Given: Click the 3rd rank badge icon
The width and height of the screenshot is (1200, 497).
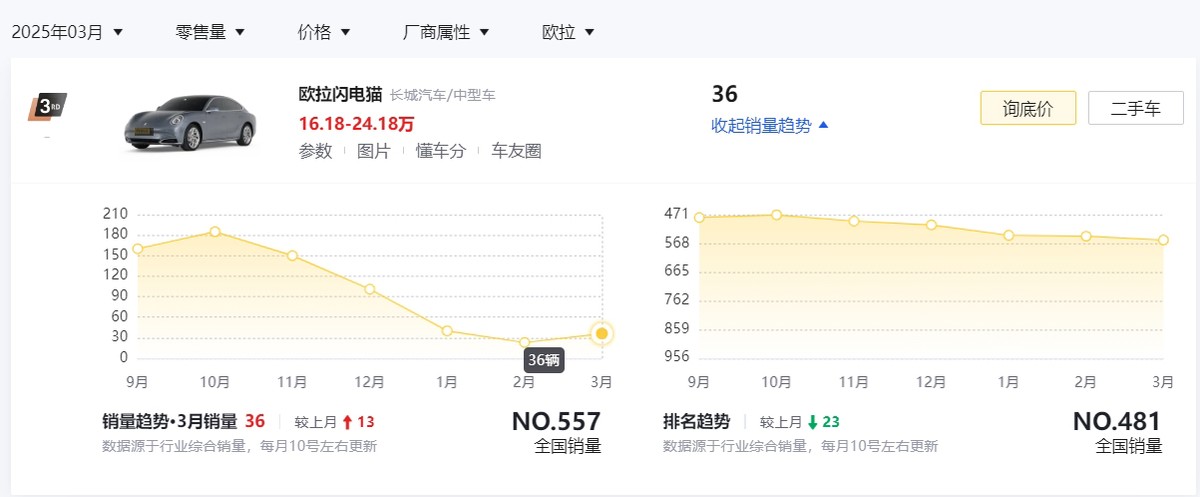Looking at the screenshot, I should coord(47,106).
